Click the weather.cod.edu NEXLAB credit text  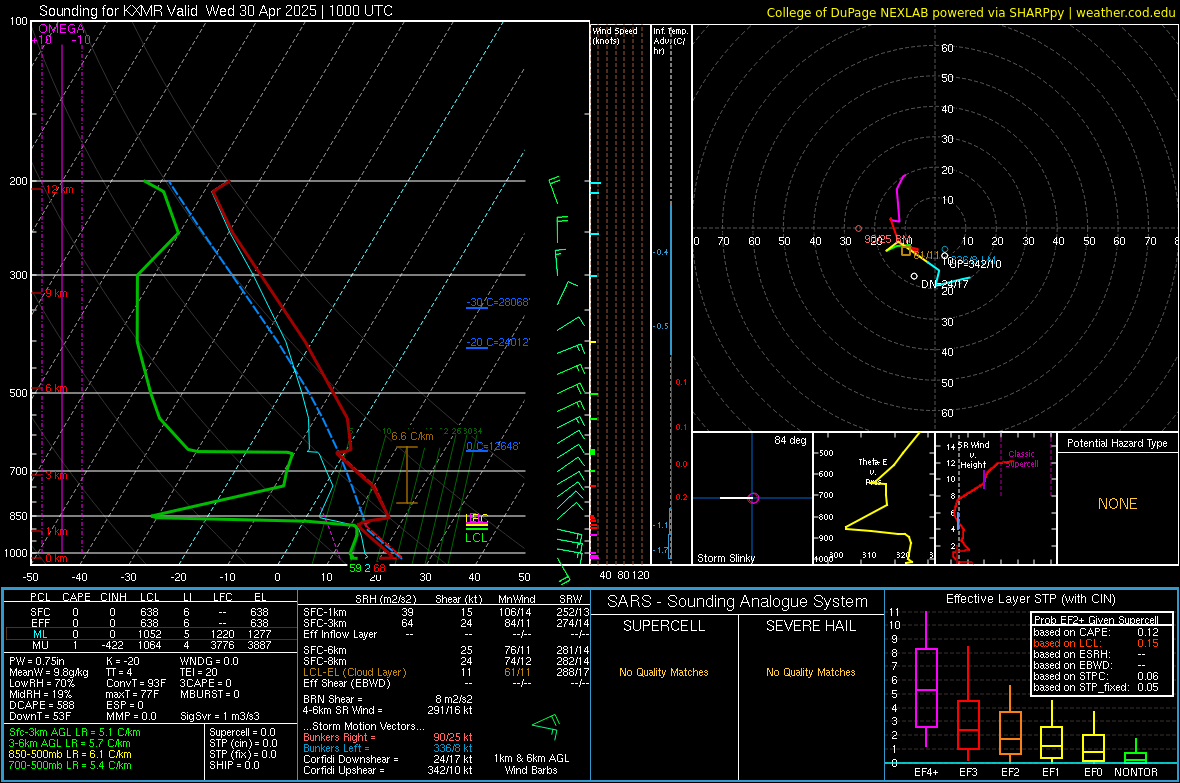pos(970,12)
